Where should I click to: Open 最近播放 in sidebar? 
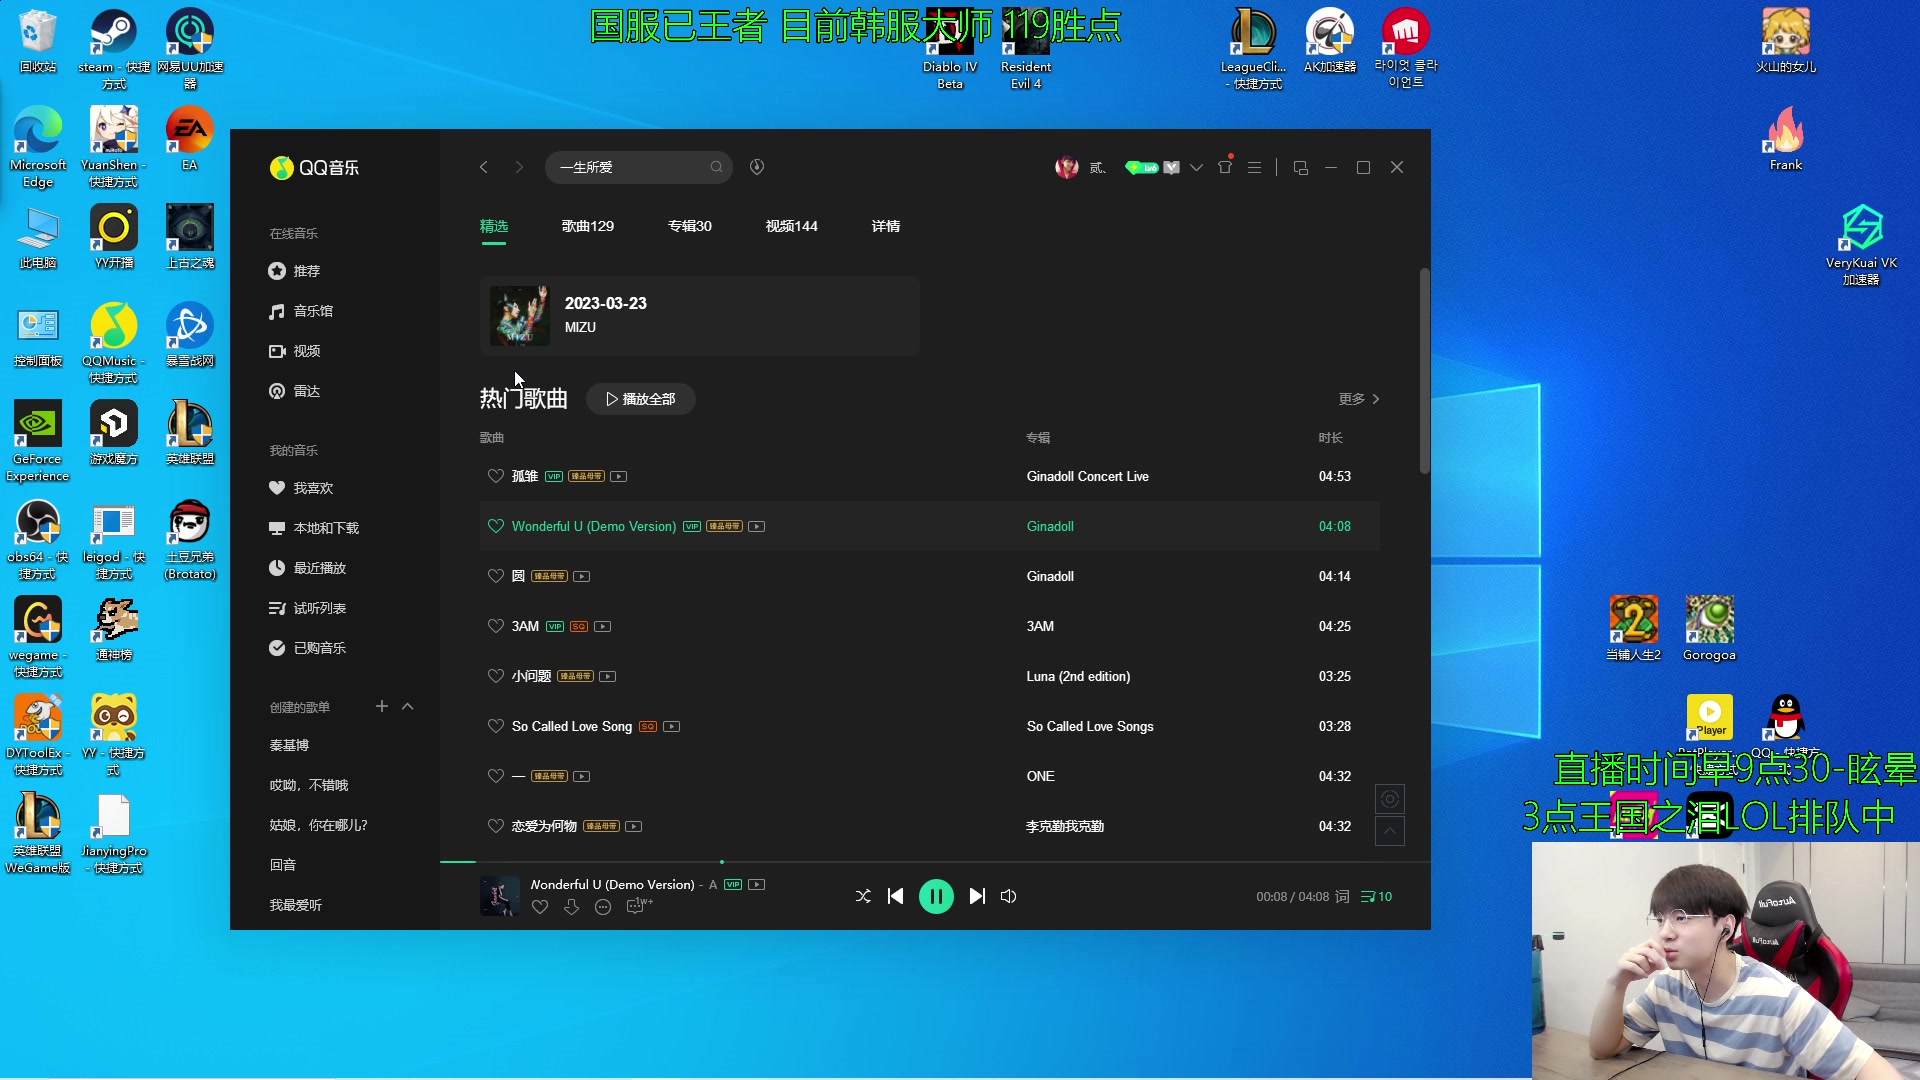(x=307, y=568)
